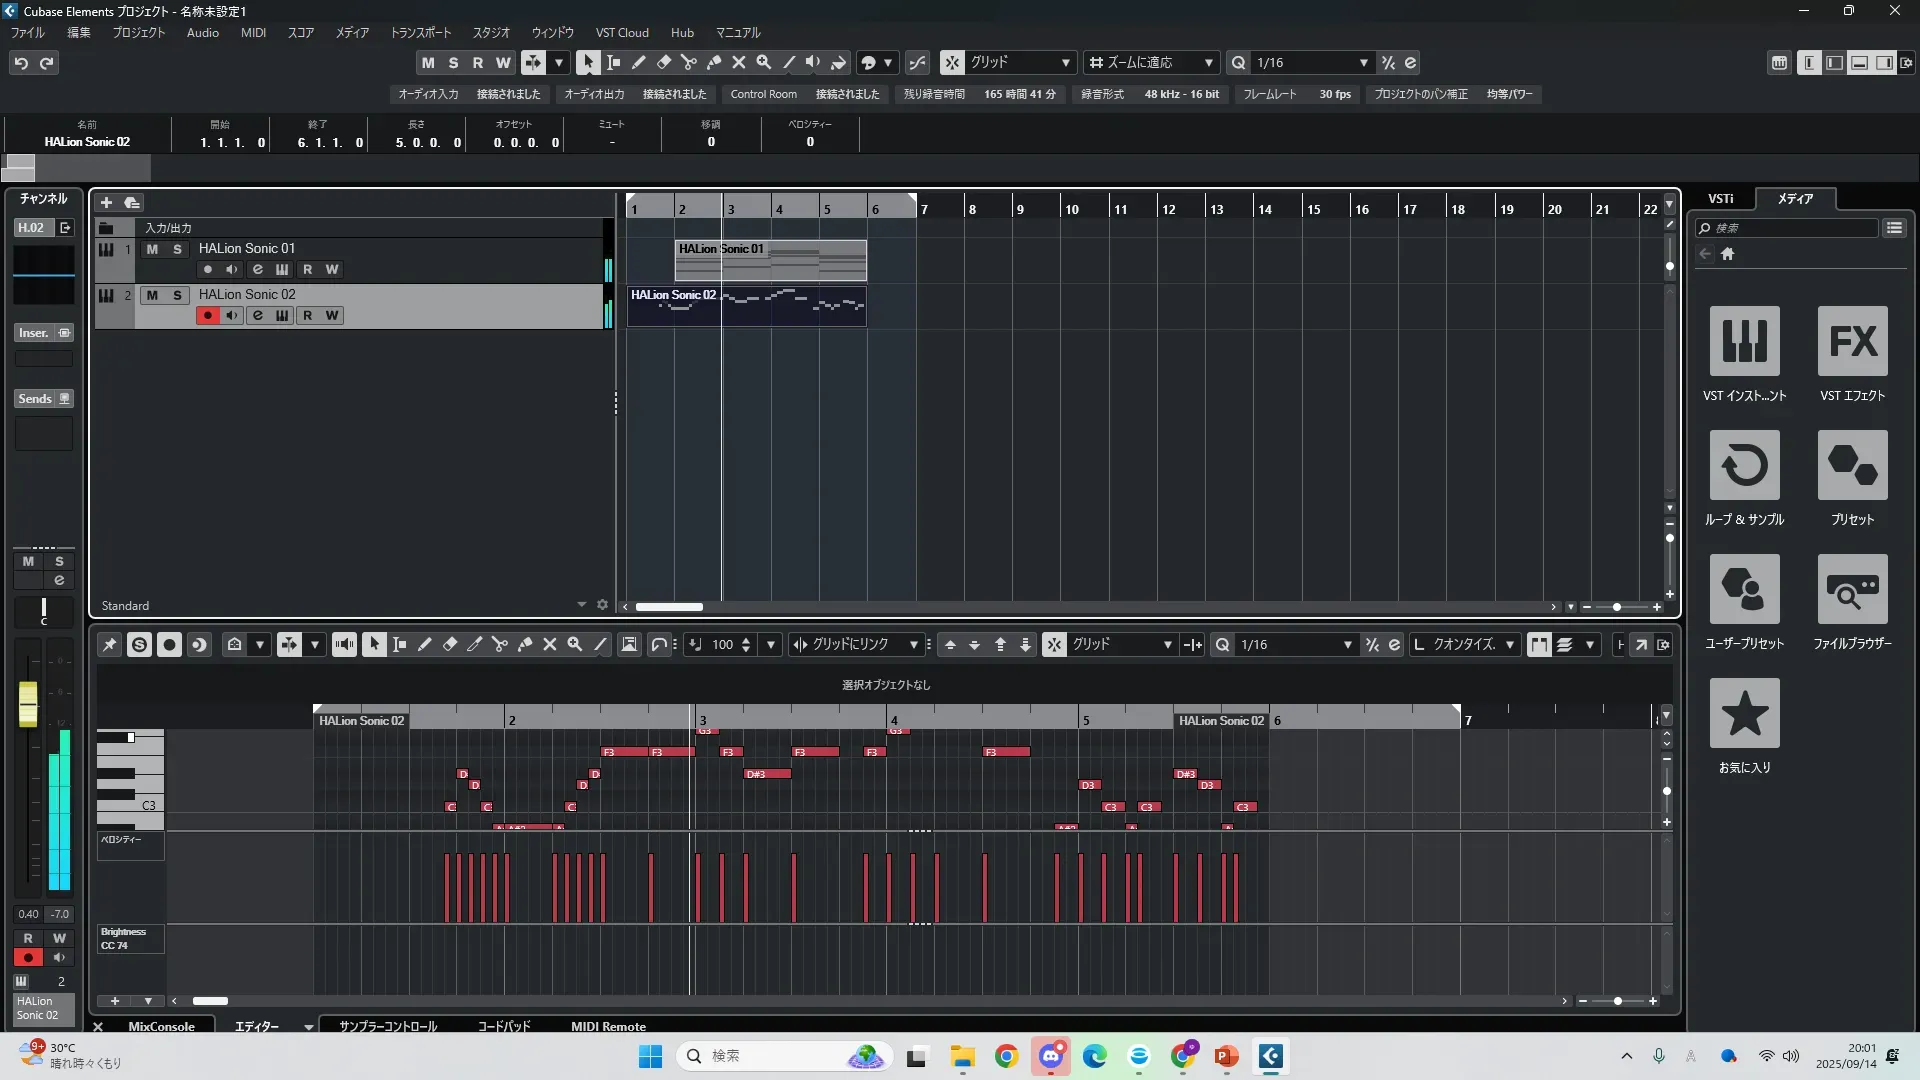Click the Sends section button in channel inspector
Screen dimensions: 1920x1080
click(35, 398)
